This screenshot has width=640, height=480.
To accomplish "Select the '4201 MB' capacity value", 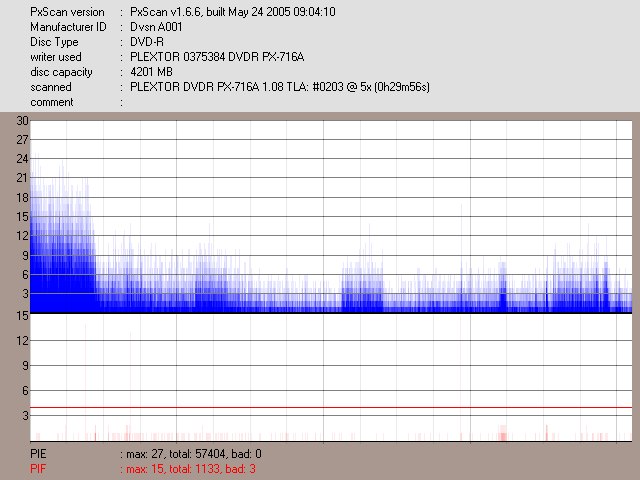I will point(151,72).
